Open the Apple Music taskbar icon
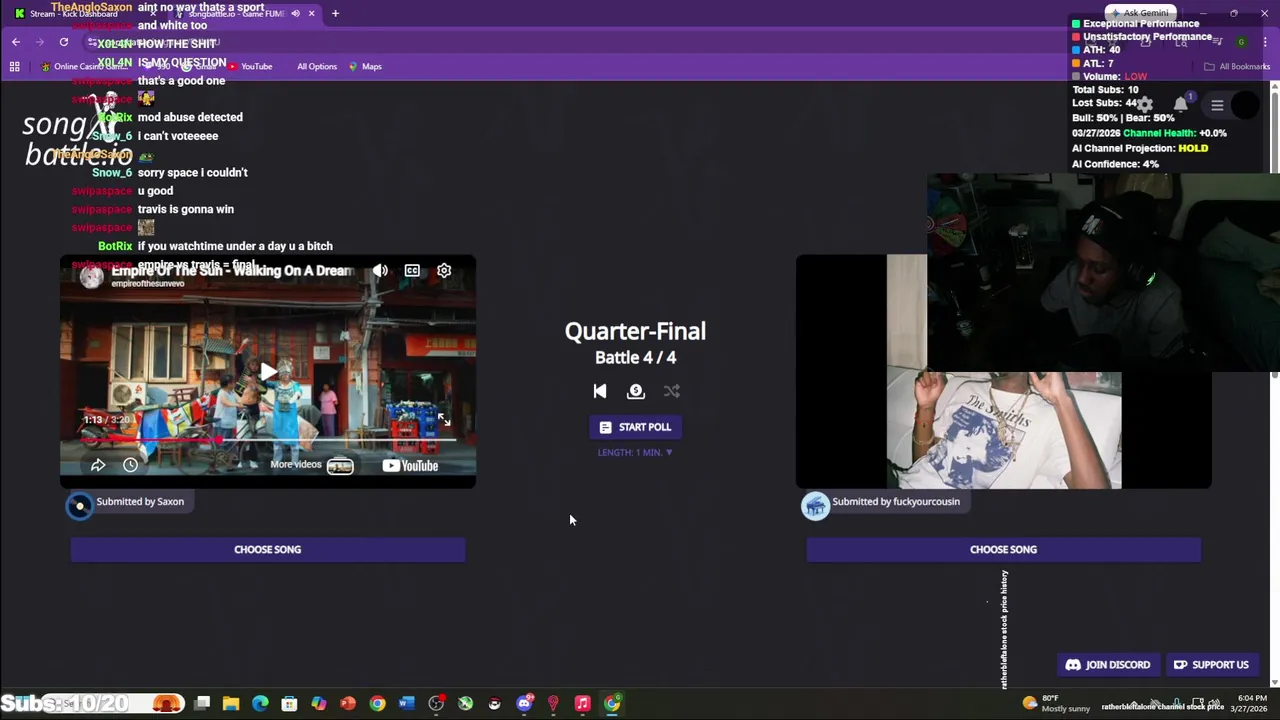 point(582,704)
